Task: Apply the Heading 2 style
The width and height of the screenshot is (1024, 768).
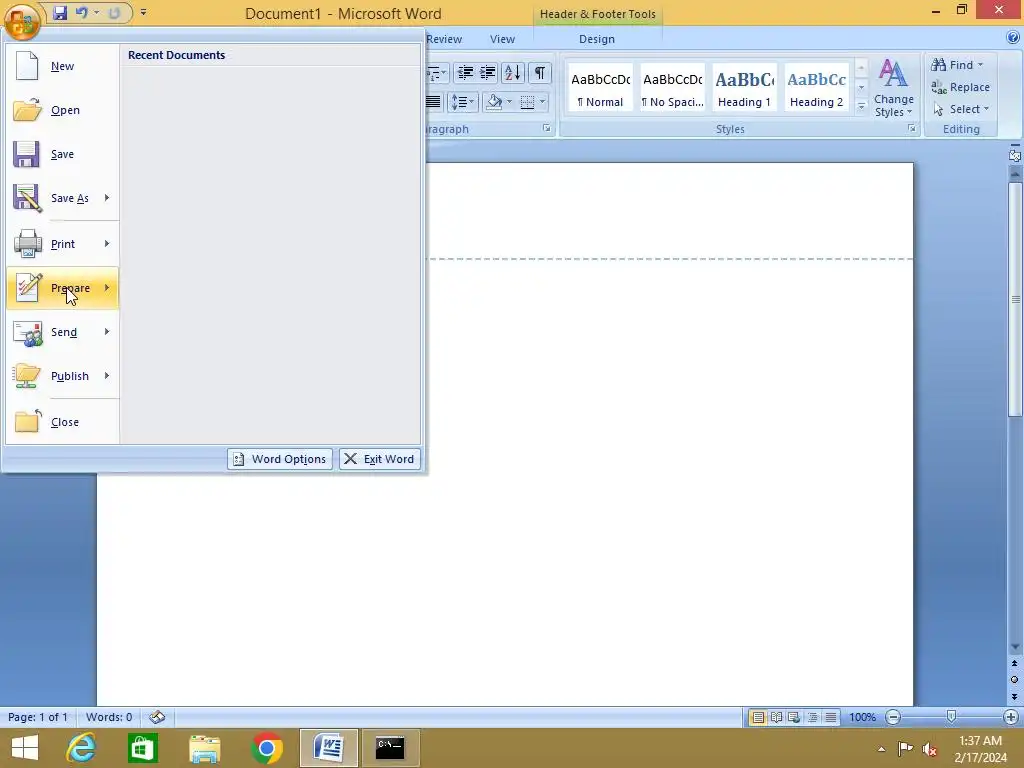Action: 816,88
